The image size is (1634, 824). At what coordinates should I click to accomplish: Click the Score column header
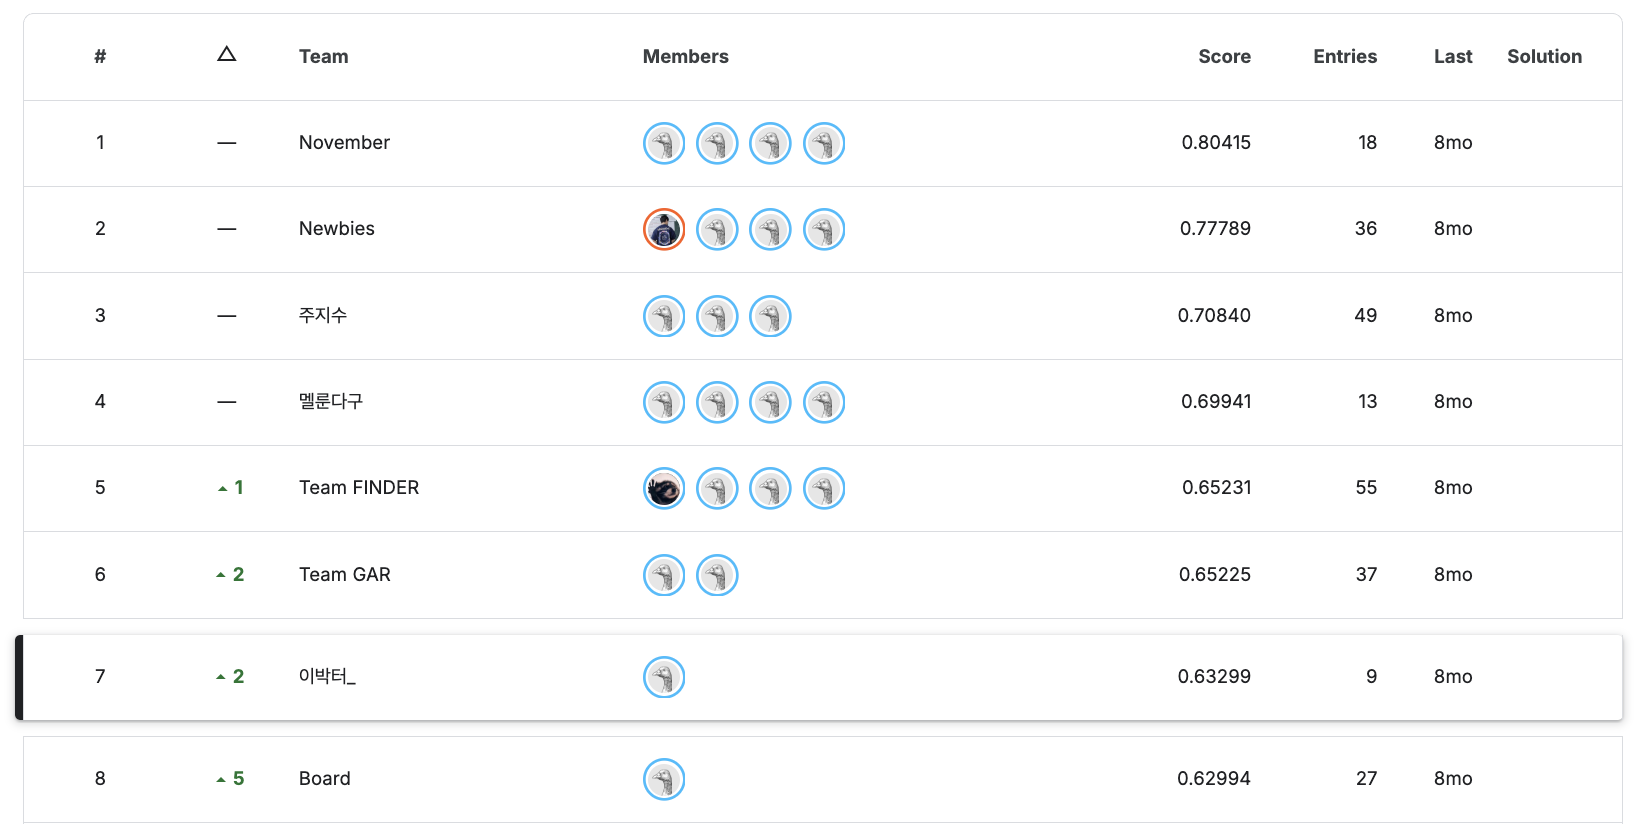coord(1224,57)
